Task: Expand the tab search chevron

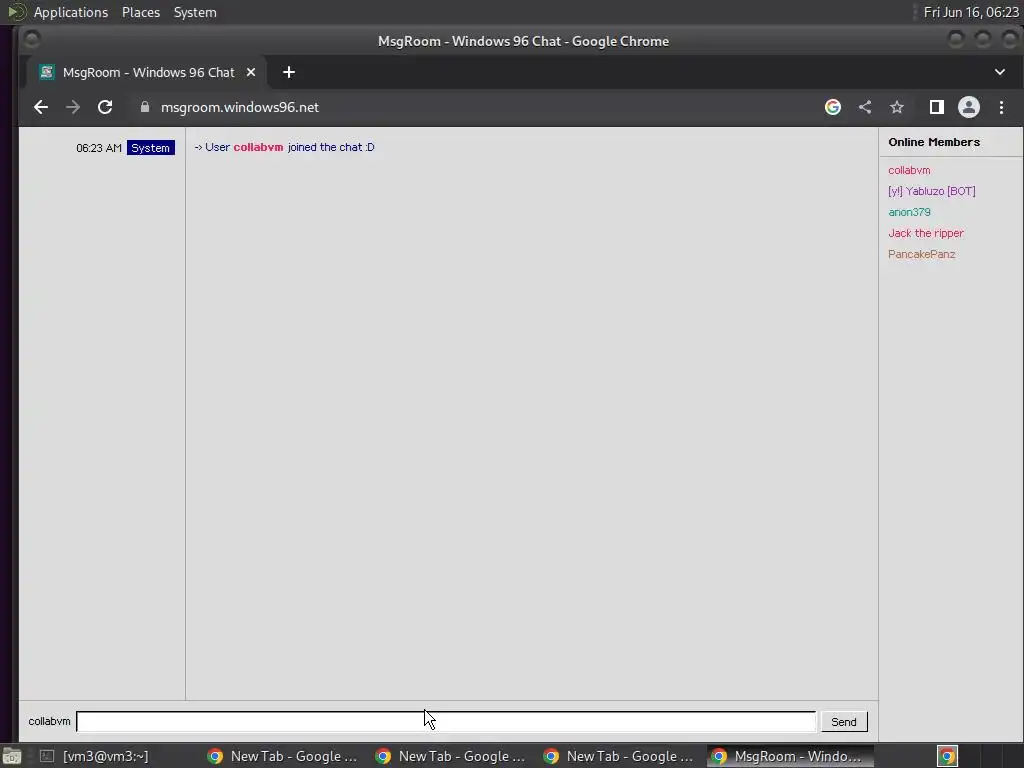Action: tap(1000, 72)
